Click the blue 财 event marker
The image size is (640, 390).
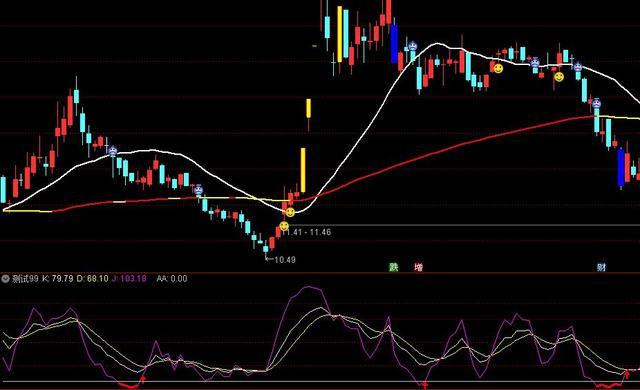(x=601, y=268)
